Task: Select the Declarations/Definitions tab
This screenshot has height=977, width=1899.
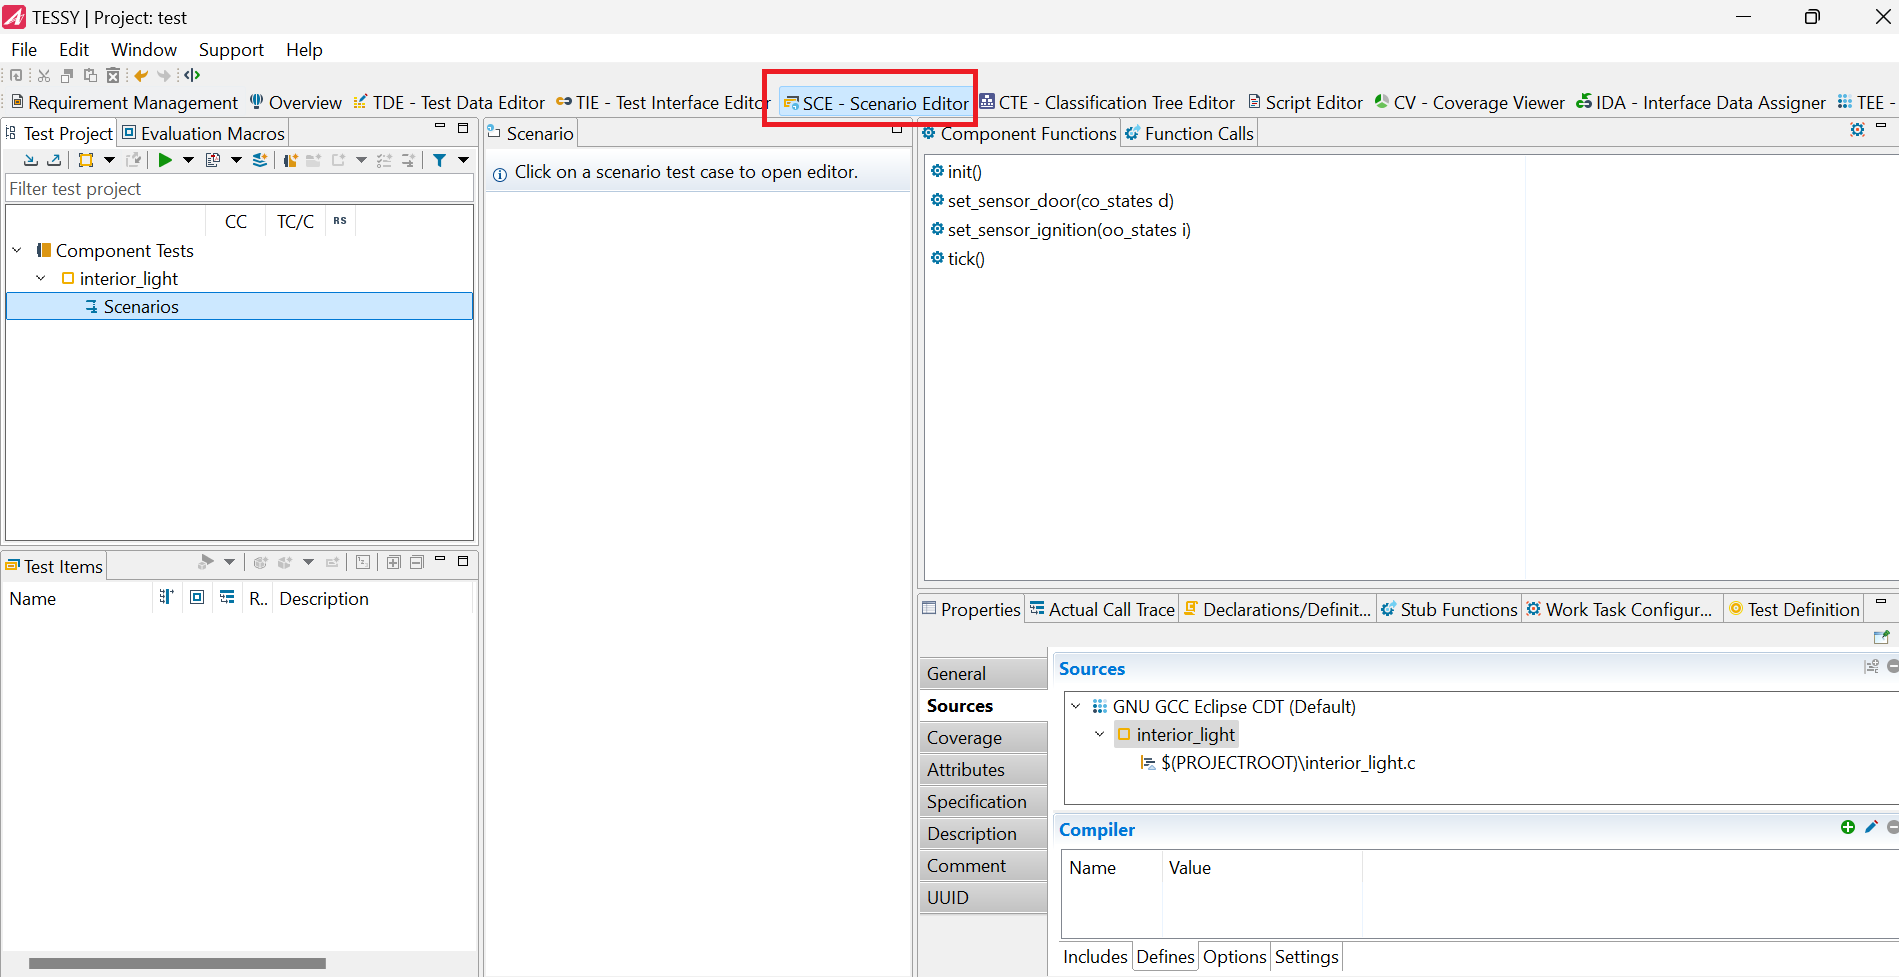Action: (x=1277, y=609)
